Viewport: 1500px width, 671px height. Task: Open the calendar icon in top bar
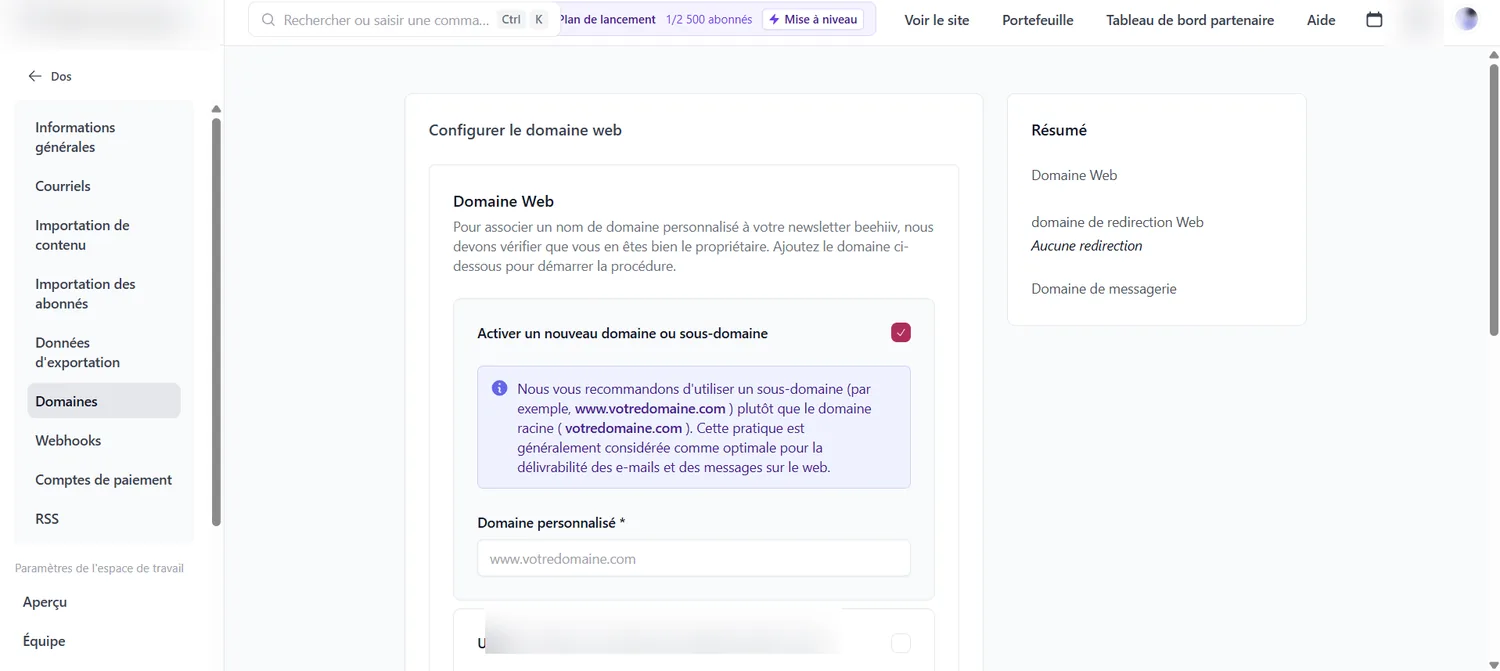click(1374, 19)
